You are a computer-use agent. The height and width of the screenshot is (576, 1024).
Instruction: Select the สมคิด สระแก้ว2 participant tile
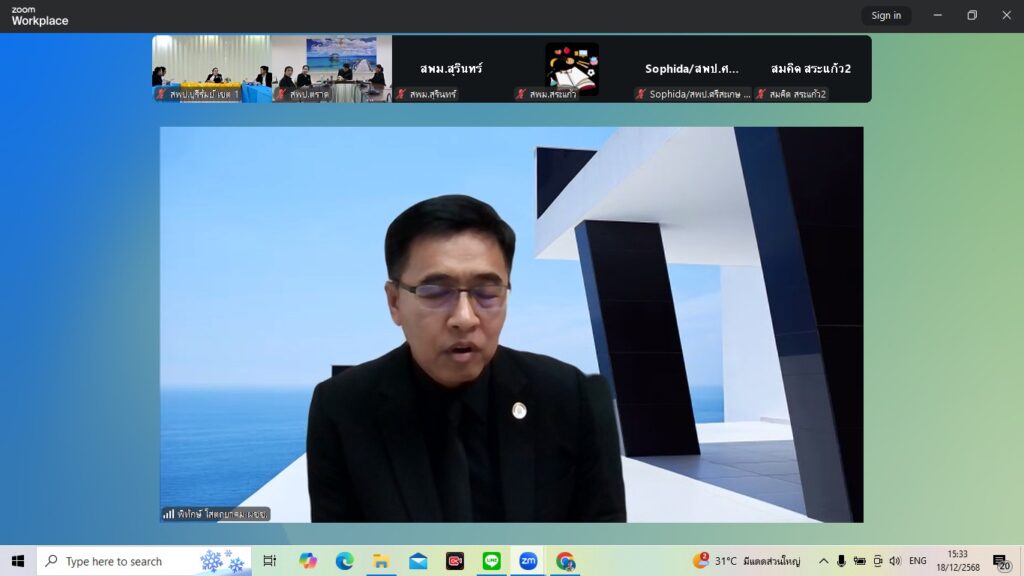(x=811, y=69)
